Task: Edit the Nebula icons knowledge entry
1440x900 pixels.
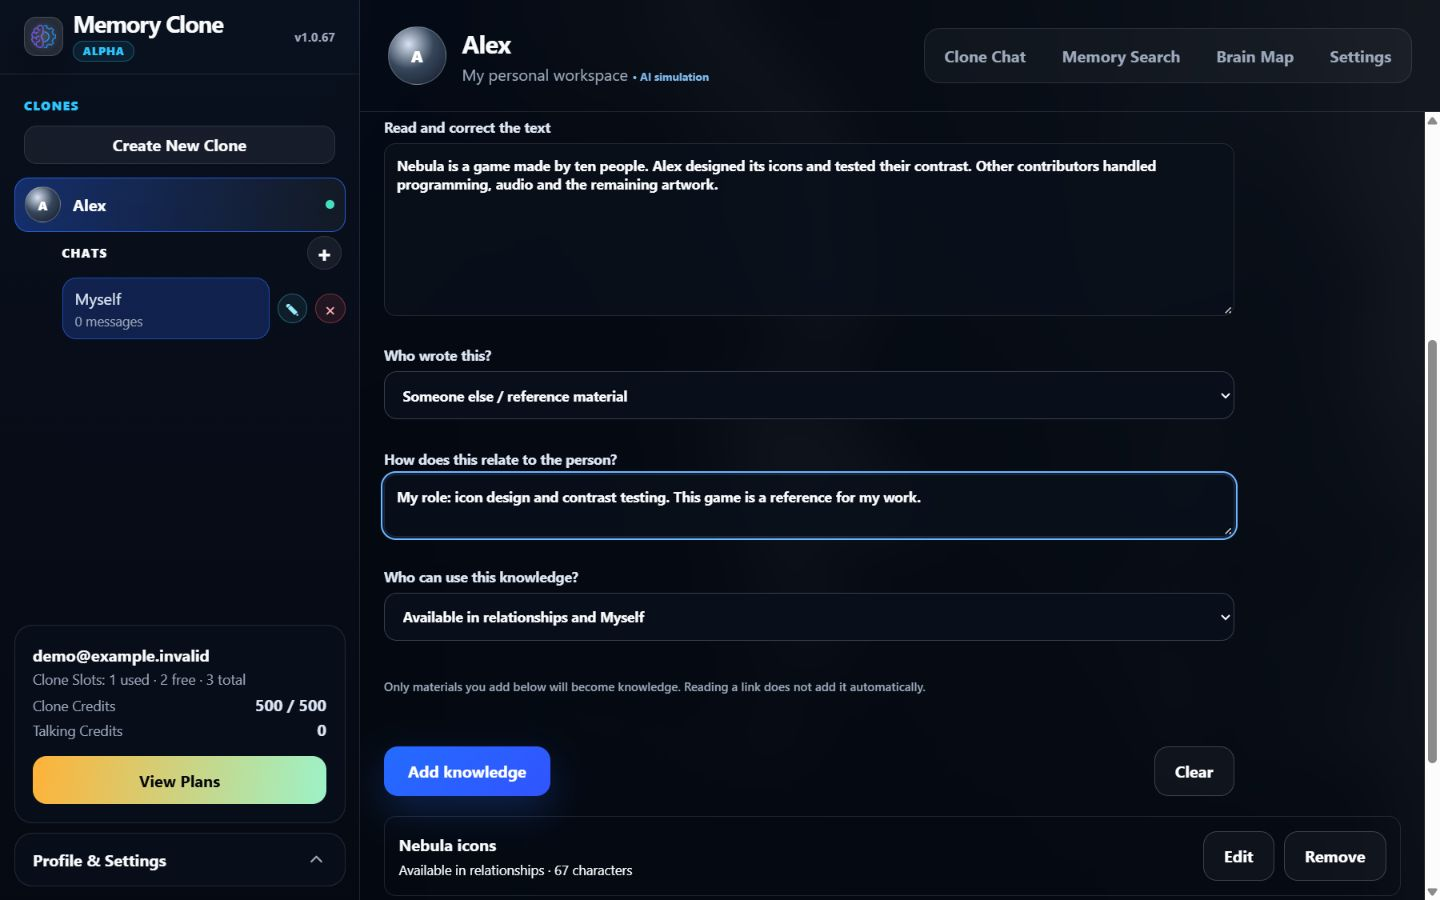Action: tap(1238, 856)
